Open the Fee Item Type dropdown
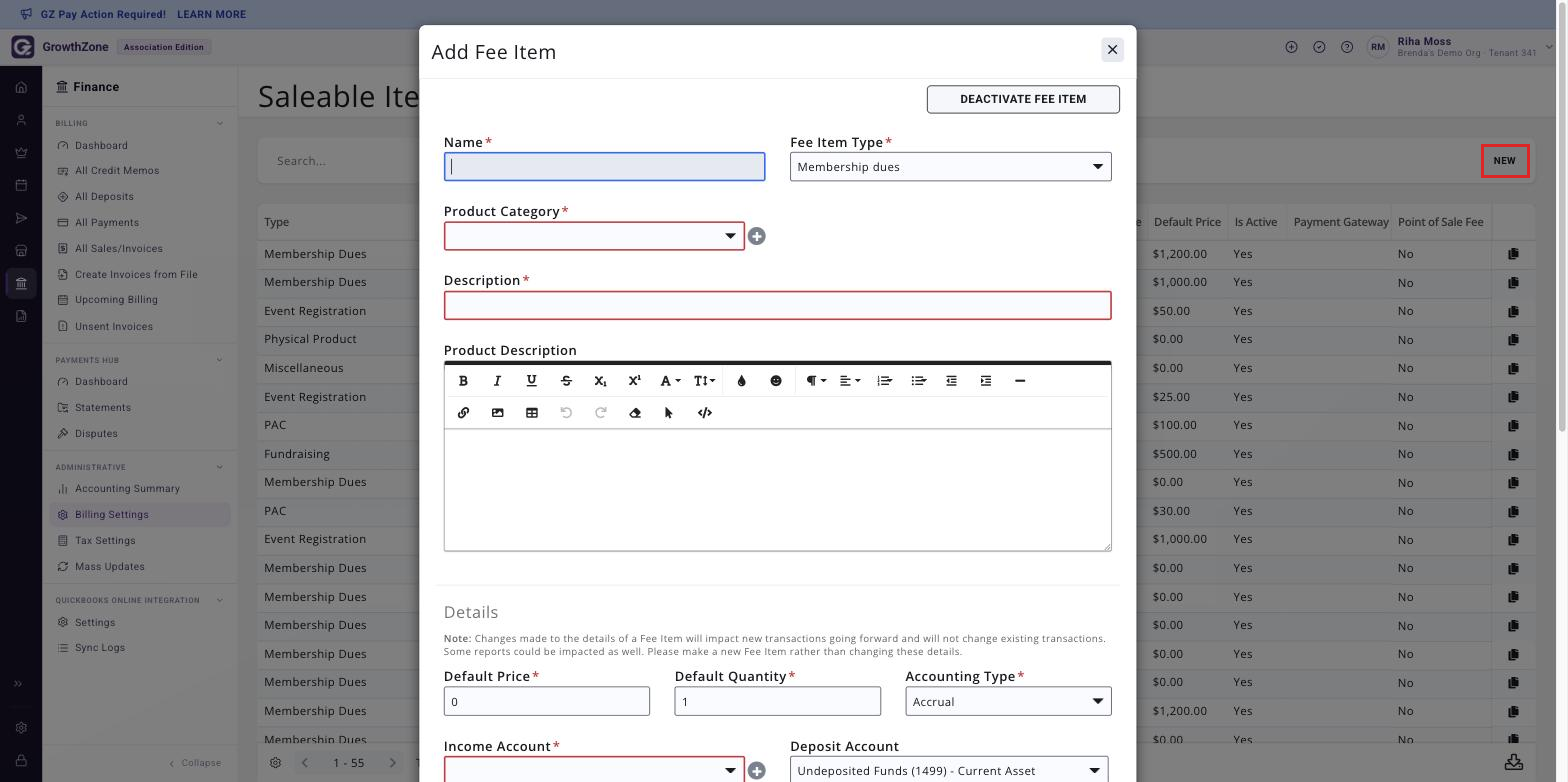Image resolution: width=1568 pixels, height=782 pixels. click(x=950, y=167)
